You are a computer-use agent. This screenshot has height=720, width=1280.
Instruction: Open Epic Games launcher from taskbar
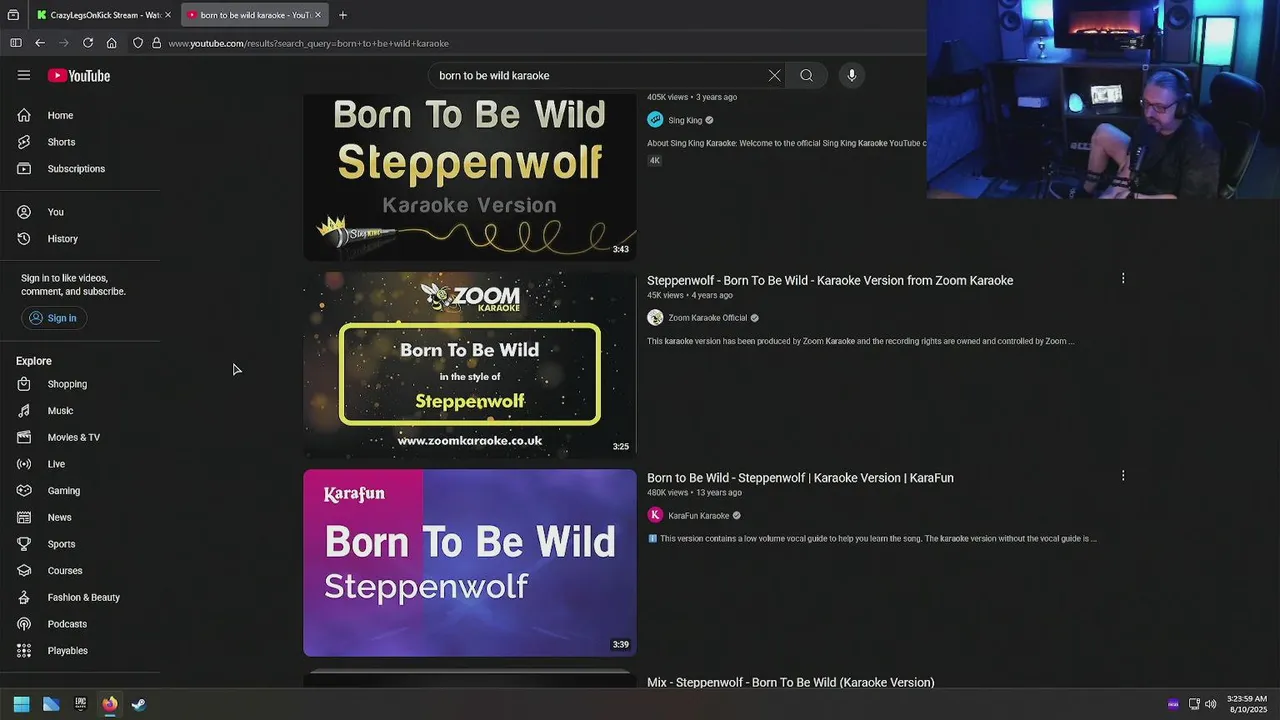pos(80,704)
